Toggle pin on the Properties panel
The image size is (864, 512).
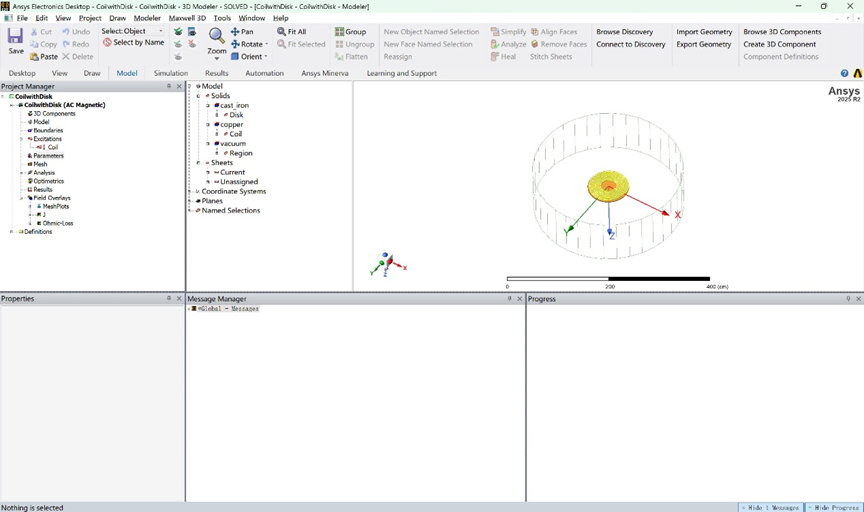pyautogui.click(x=169, y=298)
